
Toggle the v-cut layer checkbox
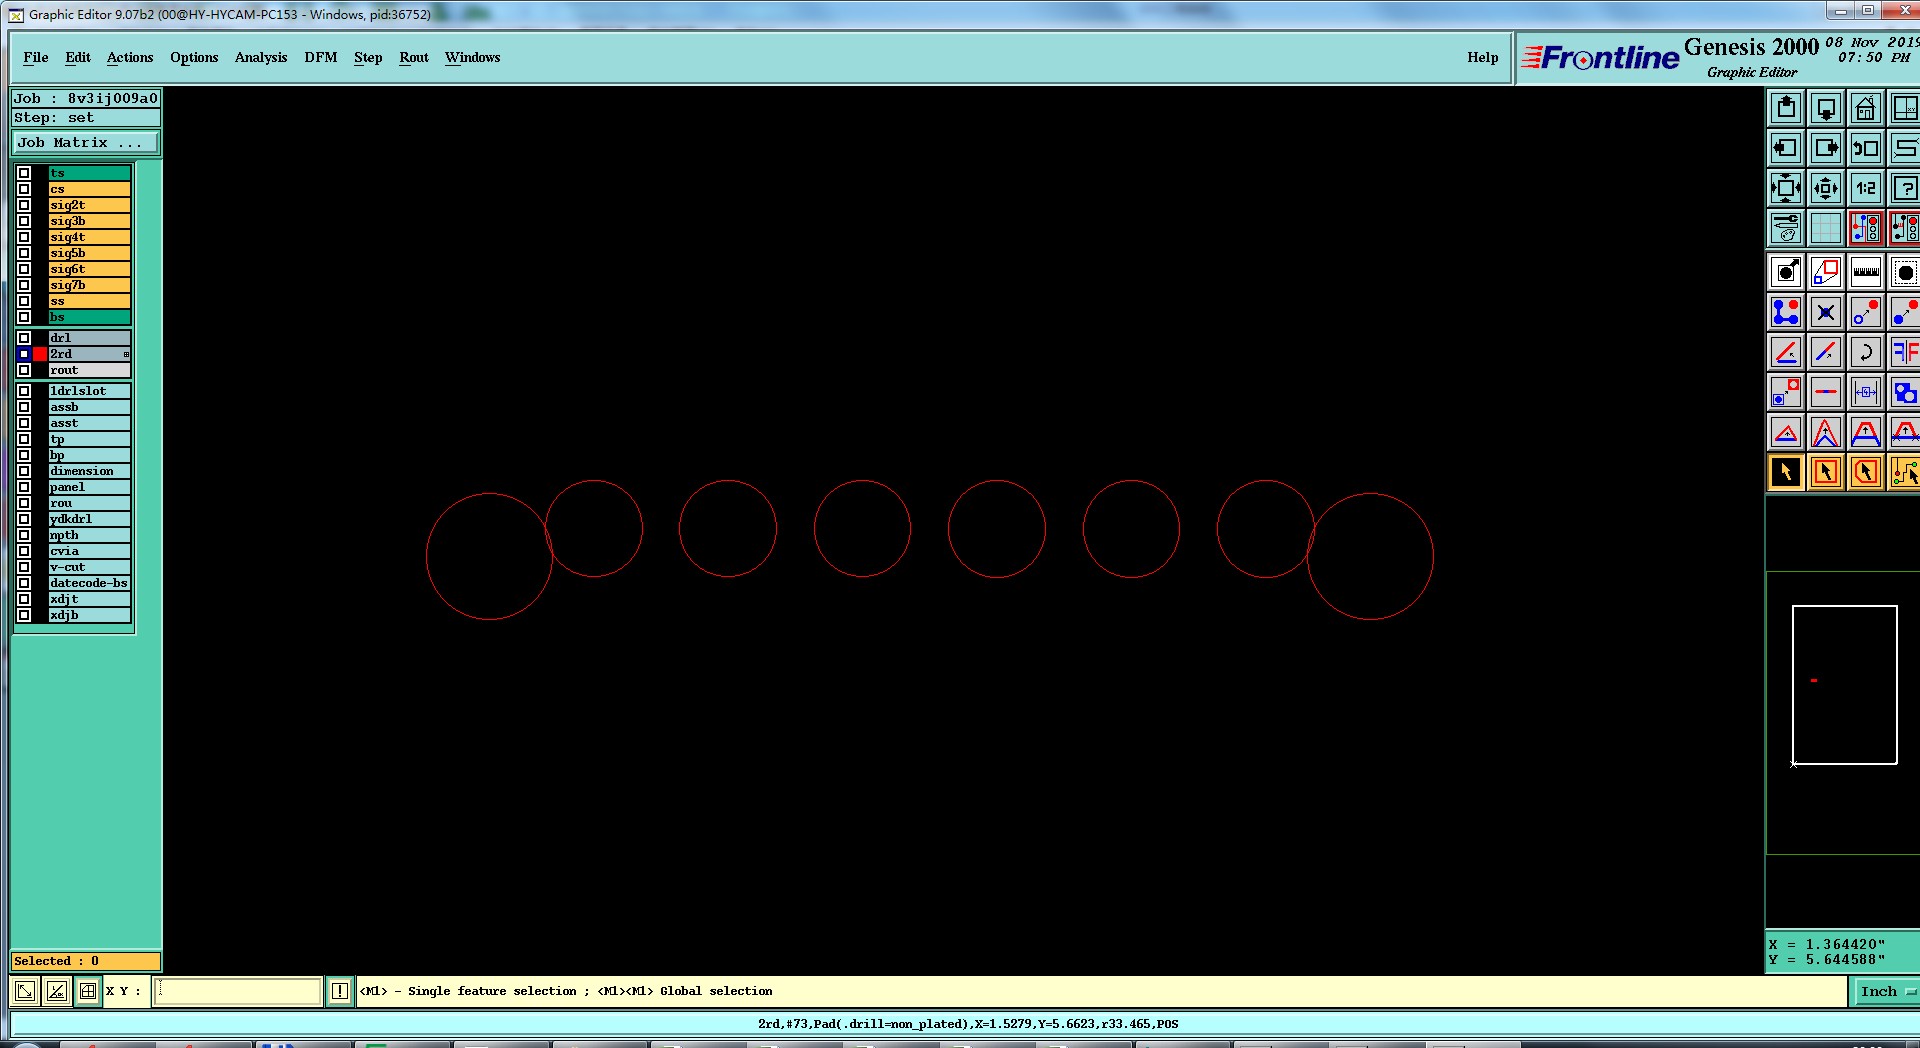24,567
